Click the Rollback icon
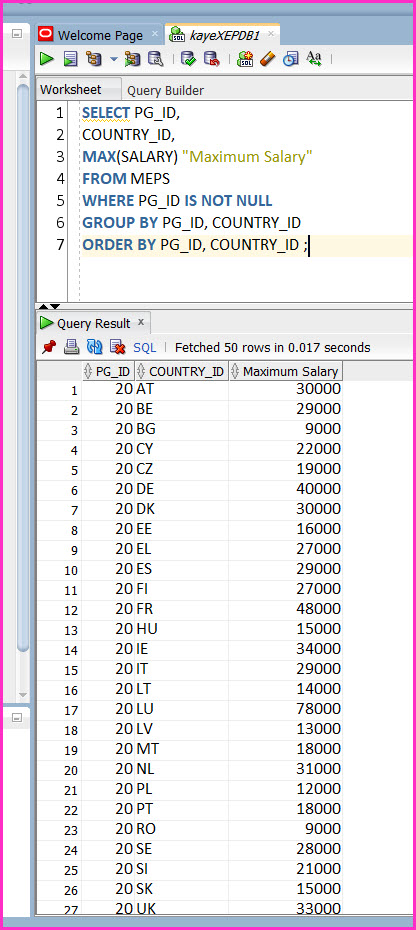Image resolution: width=416 pixels, height=930 pixels. (211, 58)
